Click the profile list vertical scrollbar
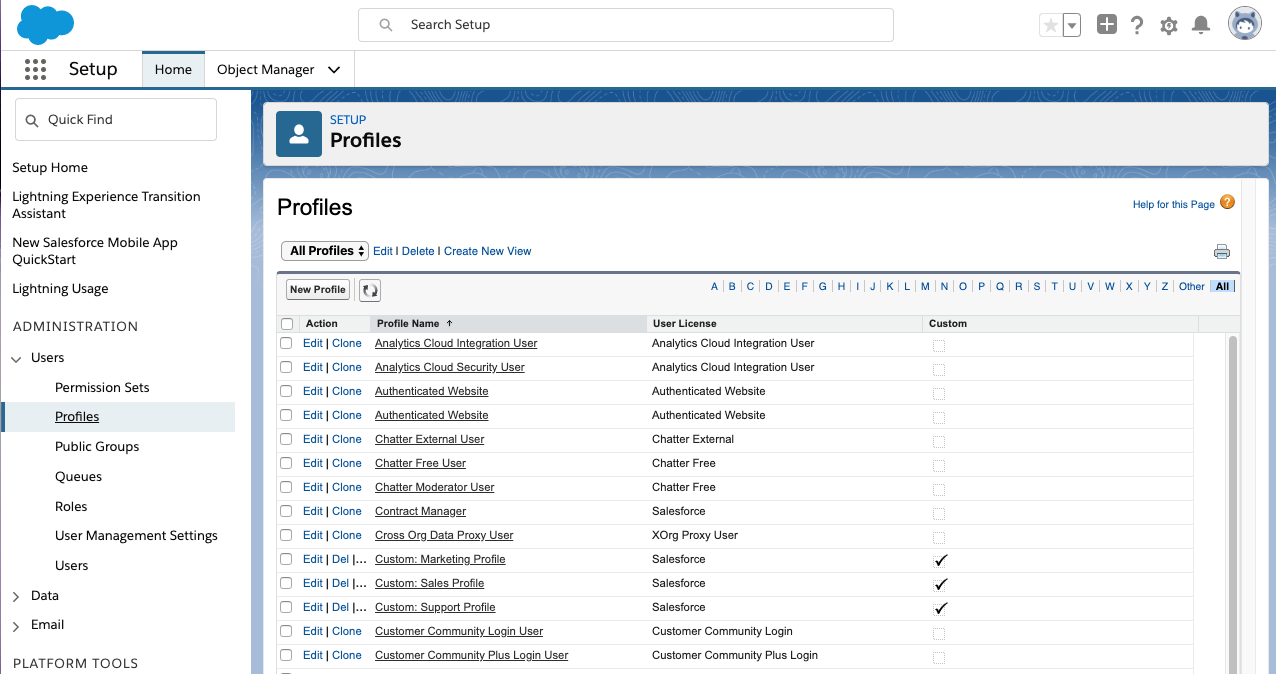1276x674 pixels. pos(1233,504)
